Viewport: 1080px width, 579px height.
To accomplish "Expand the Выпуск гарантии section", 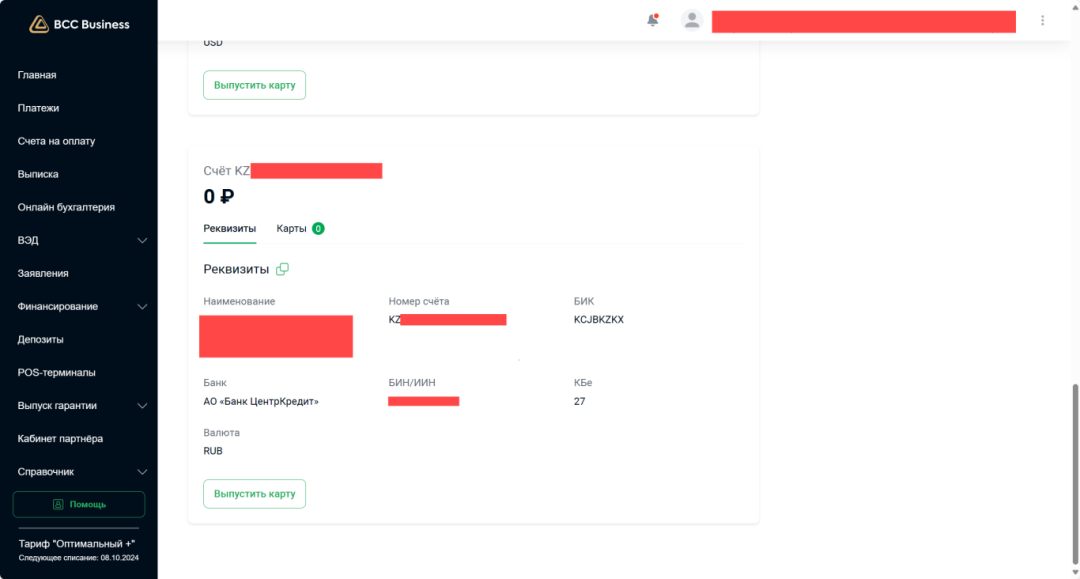I will 142,405.
